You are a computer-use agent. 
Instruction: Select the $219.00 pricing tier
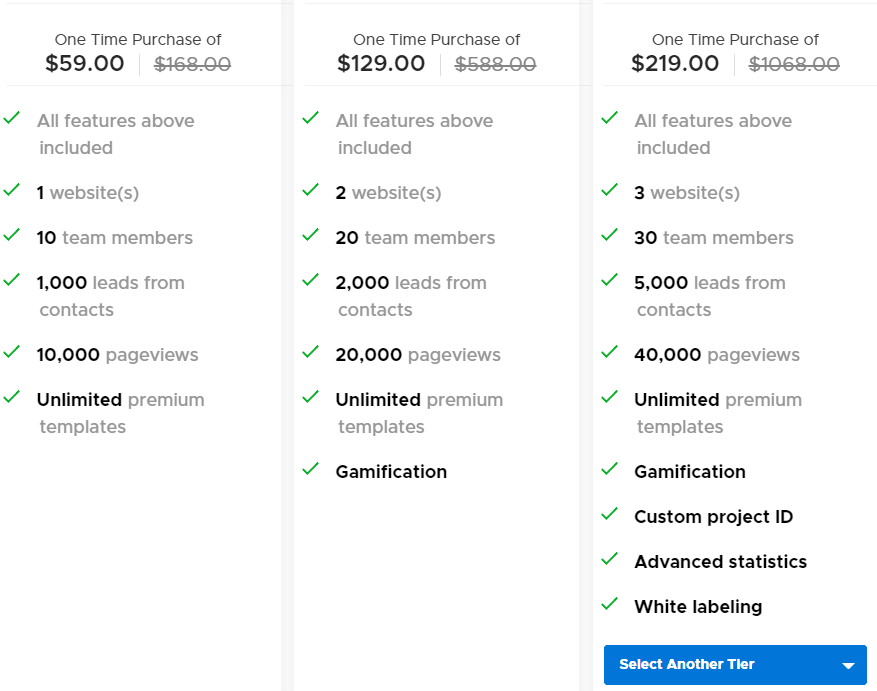[675, 63]
